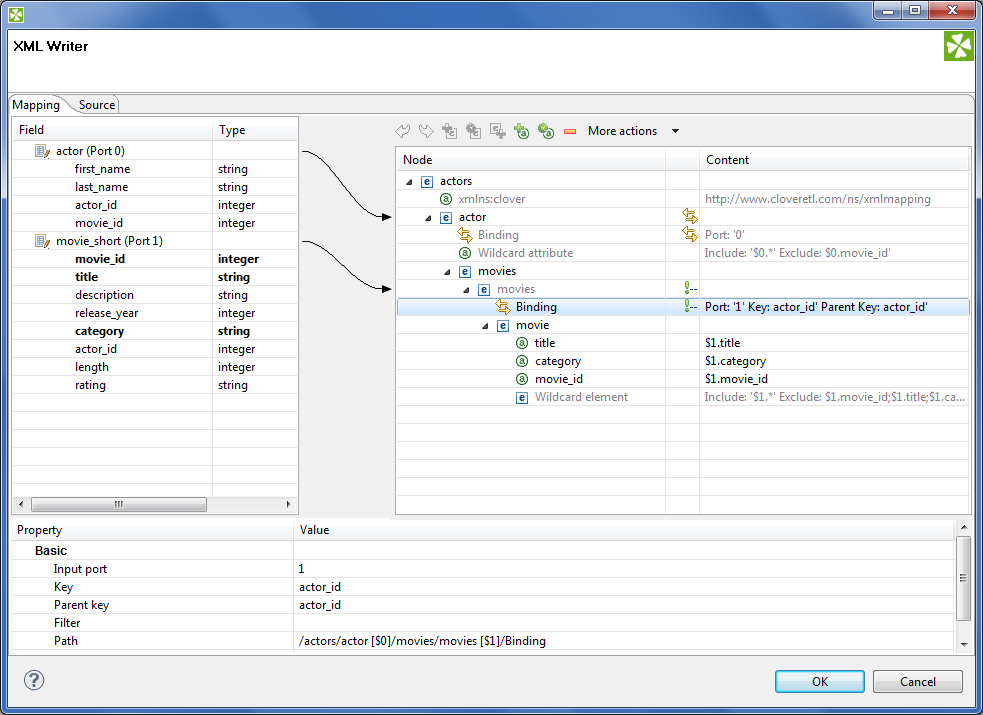Screen dimensions: 983x715
Task: Collapse the actors root element
Action: (x=409, y=182)
